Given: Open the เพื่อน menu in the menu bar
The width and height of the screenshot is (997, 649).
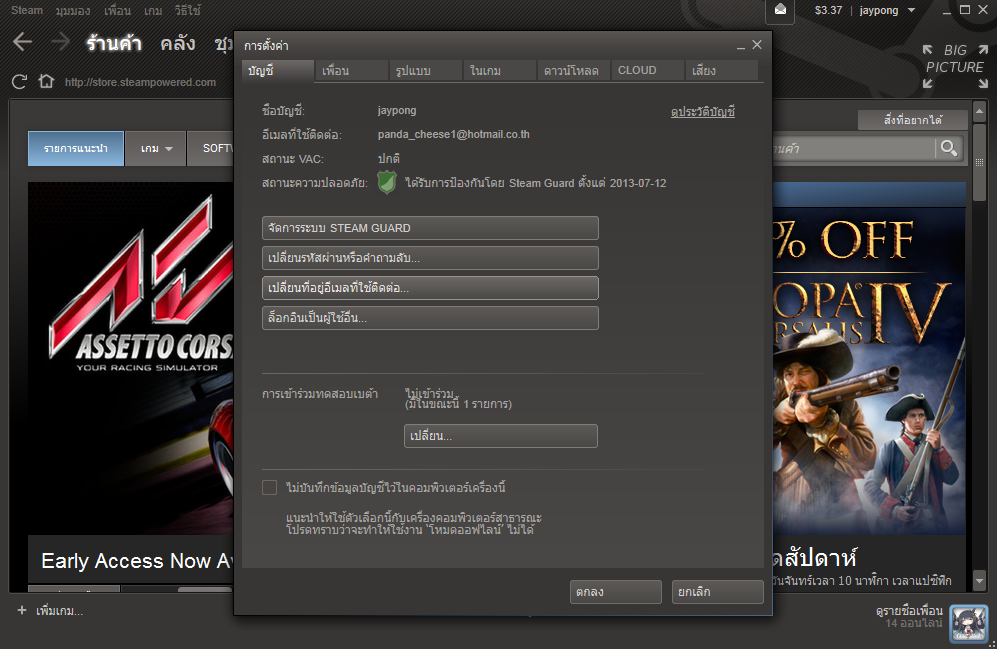Looking at the screenshot, I should pyautogui.click(x=117, y=11).
